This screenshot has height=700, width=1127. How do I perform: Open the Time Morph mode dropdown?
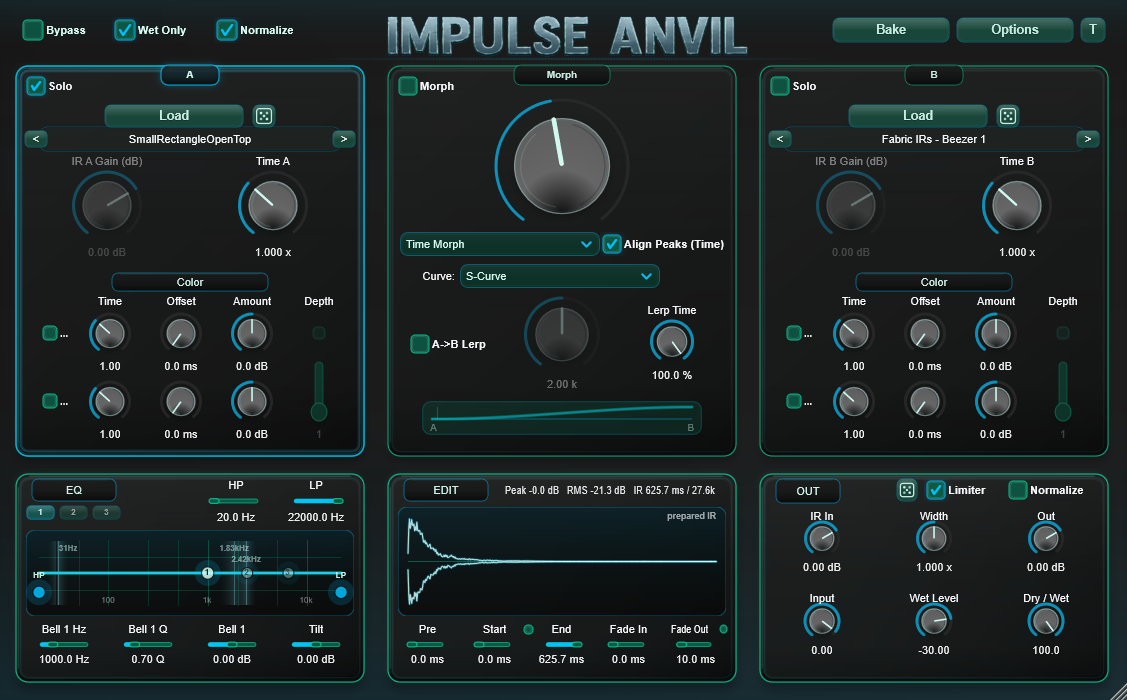(500, 244)
